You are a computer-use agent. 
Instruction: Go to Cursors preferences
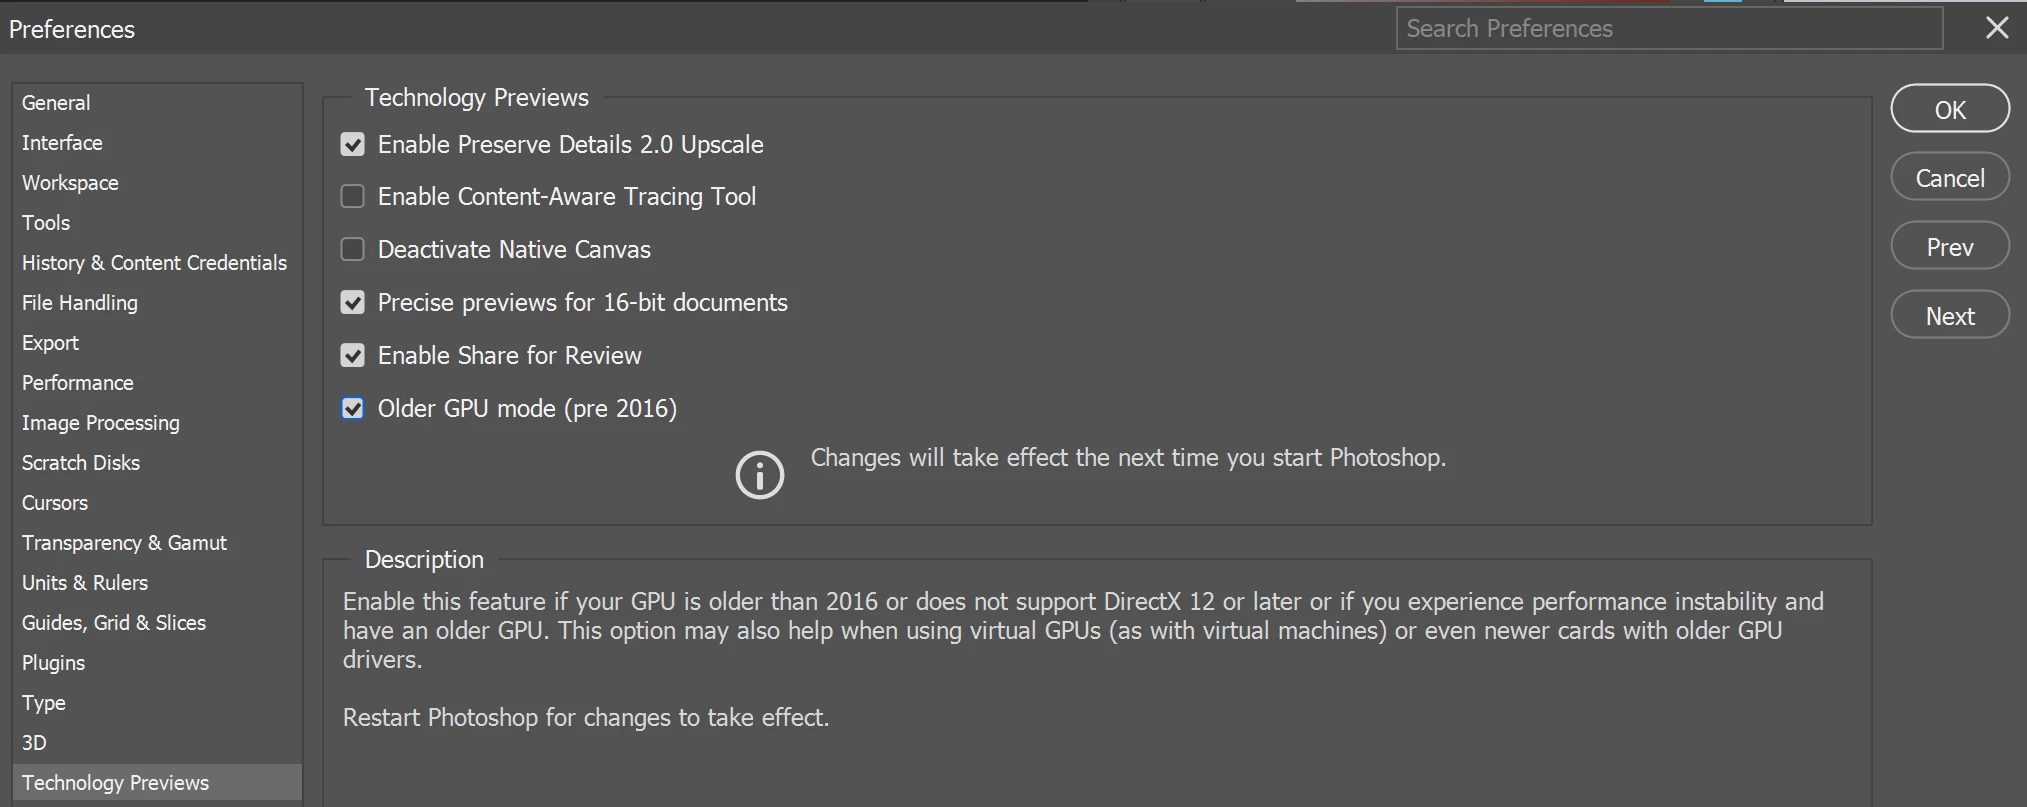[157, 503]
